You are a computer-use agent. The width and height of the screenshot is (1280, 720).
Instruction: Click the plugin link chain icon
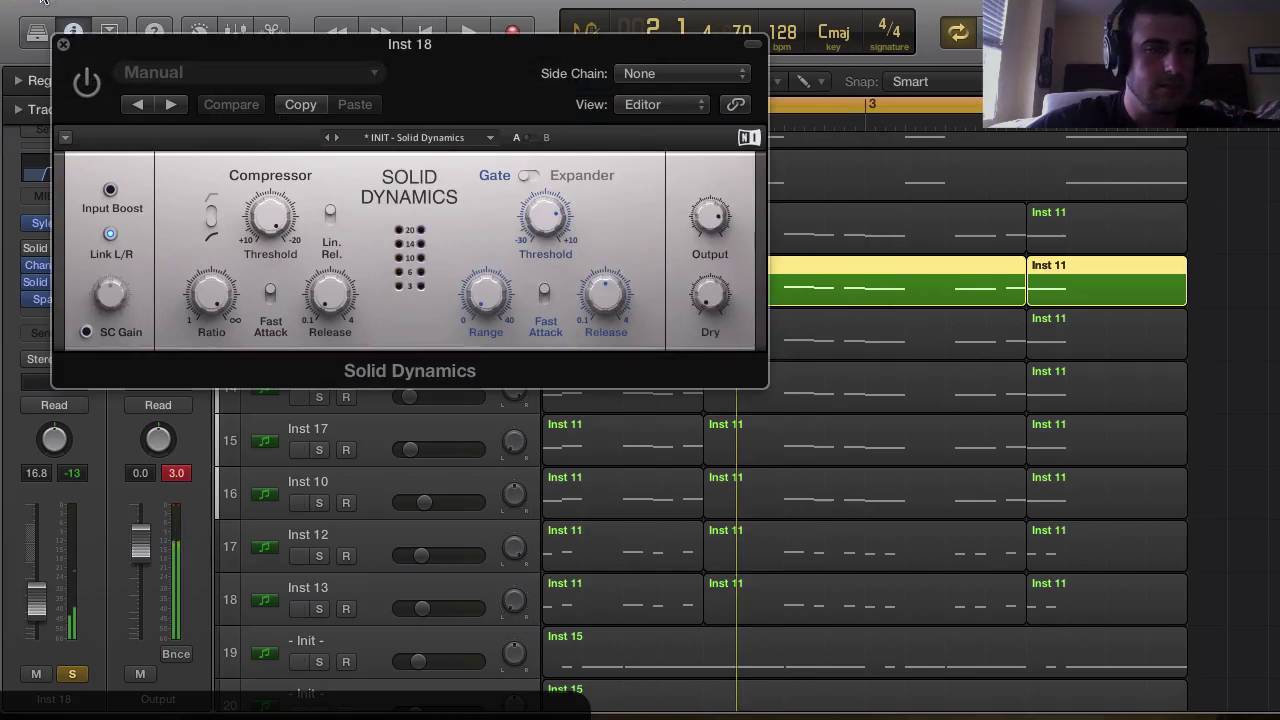point(735,104)
